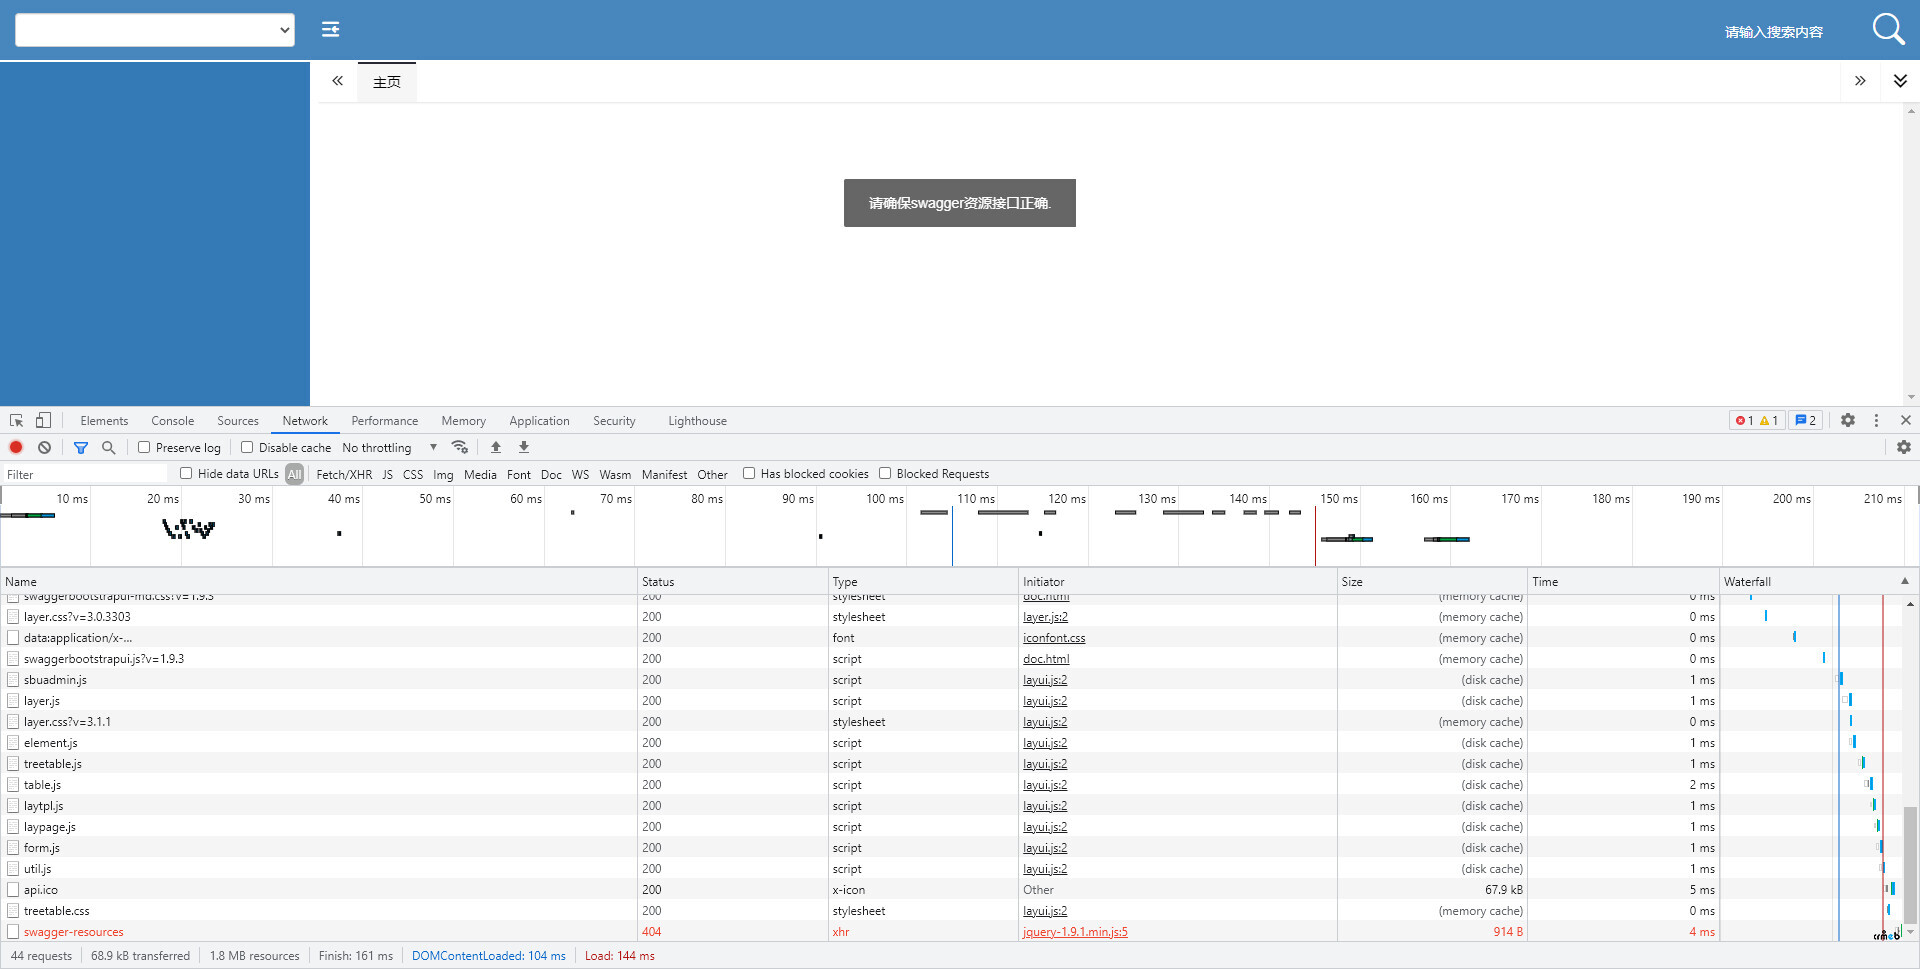Expand the tab options double-chevron menu
This screenshot has width=1920, height=969.
click(x=1900, y=81)
